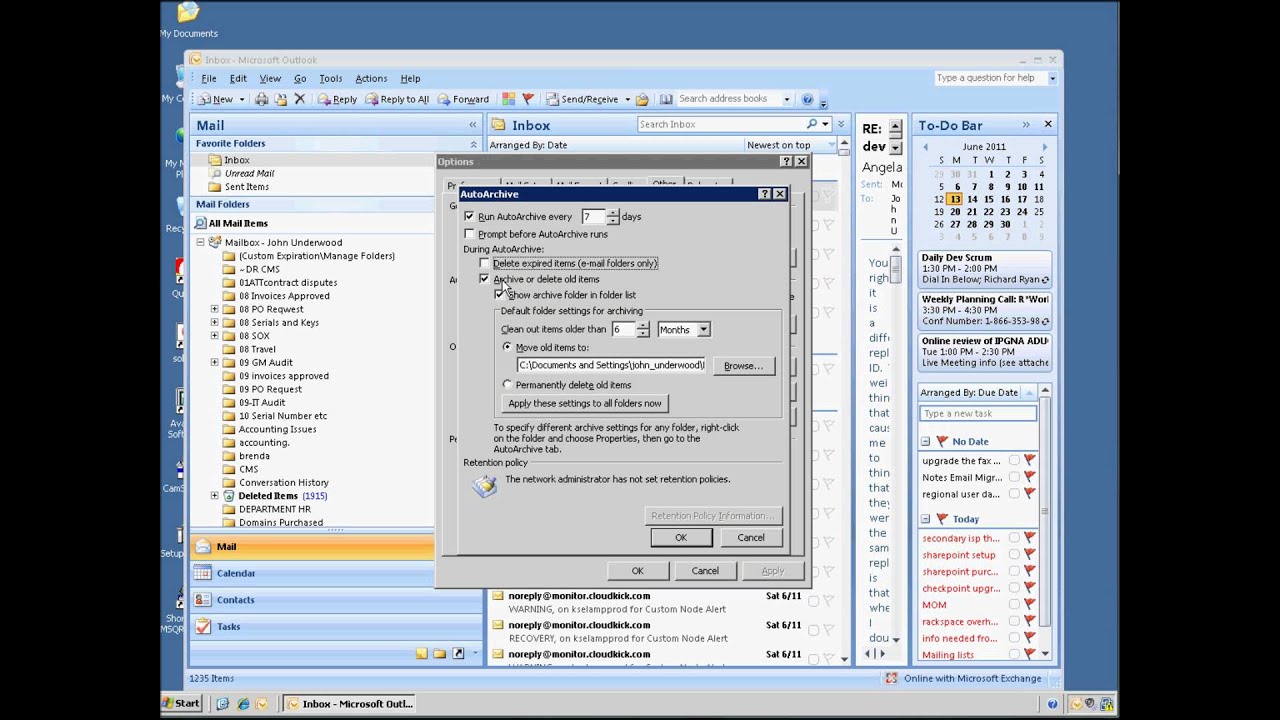Open the File menu
Image resolution: width=1280 pixels, height=720 pixels.
pos(209,78)
